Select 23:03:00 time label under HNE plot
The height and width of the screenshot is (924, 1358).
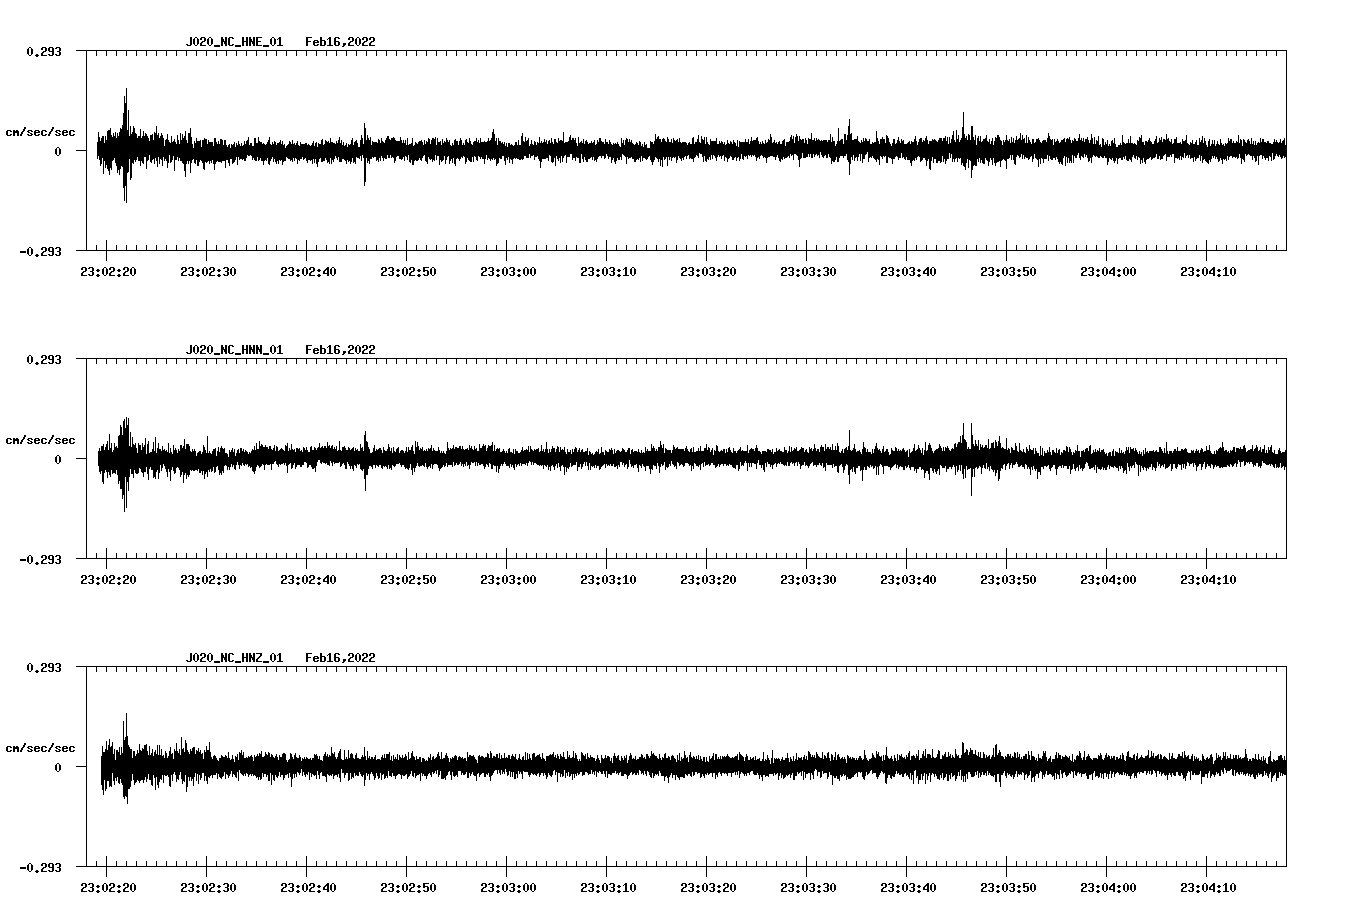tap(508, 272)
